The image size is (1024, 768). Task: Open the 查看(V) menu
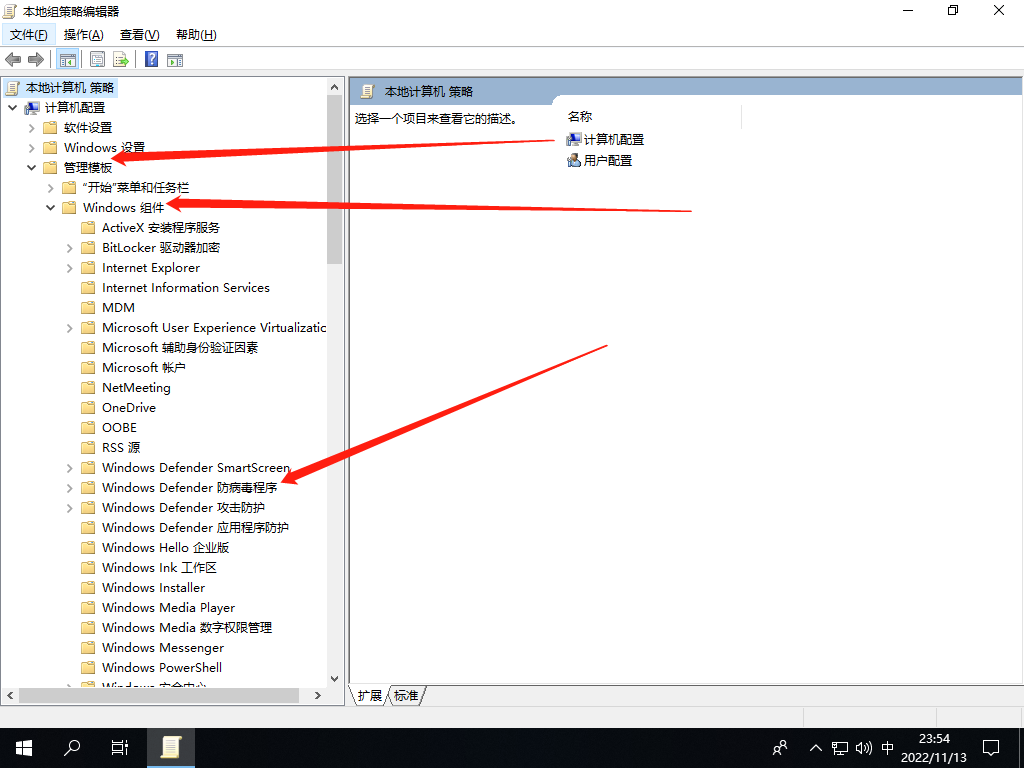(x=140, y=35)
